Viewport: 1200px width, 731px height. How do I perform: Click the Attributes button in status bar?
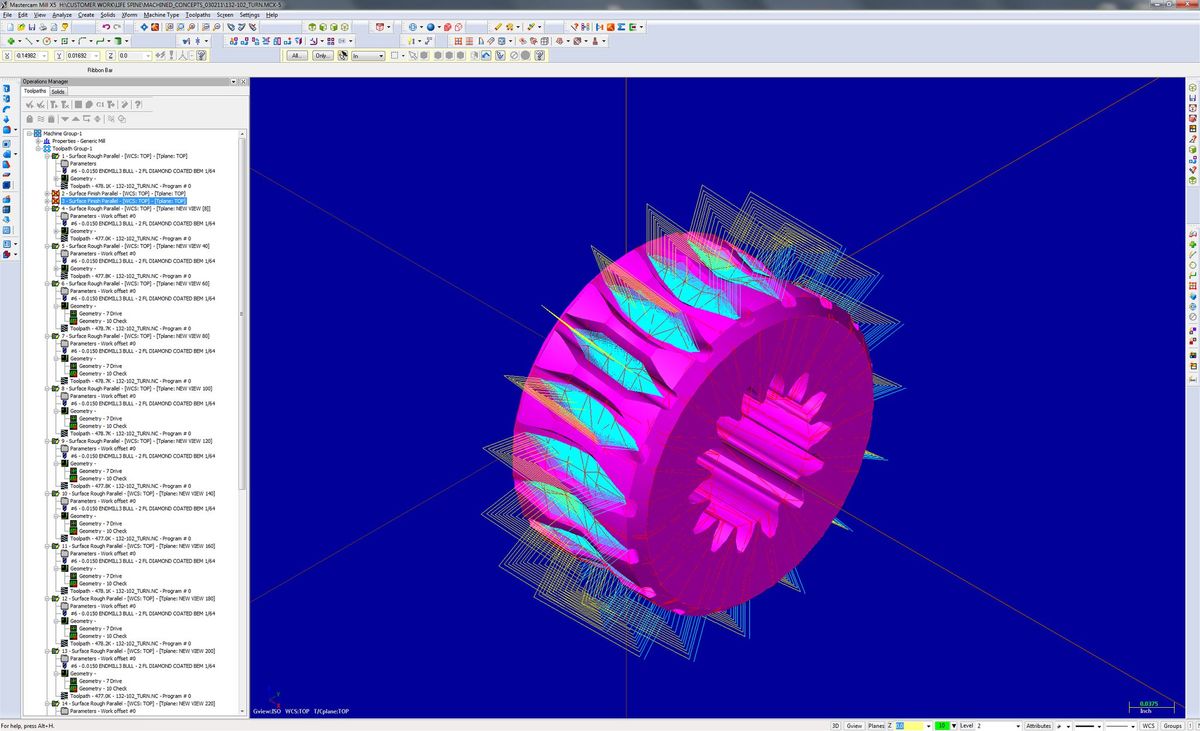(x=1039, y=725)
